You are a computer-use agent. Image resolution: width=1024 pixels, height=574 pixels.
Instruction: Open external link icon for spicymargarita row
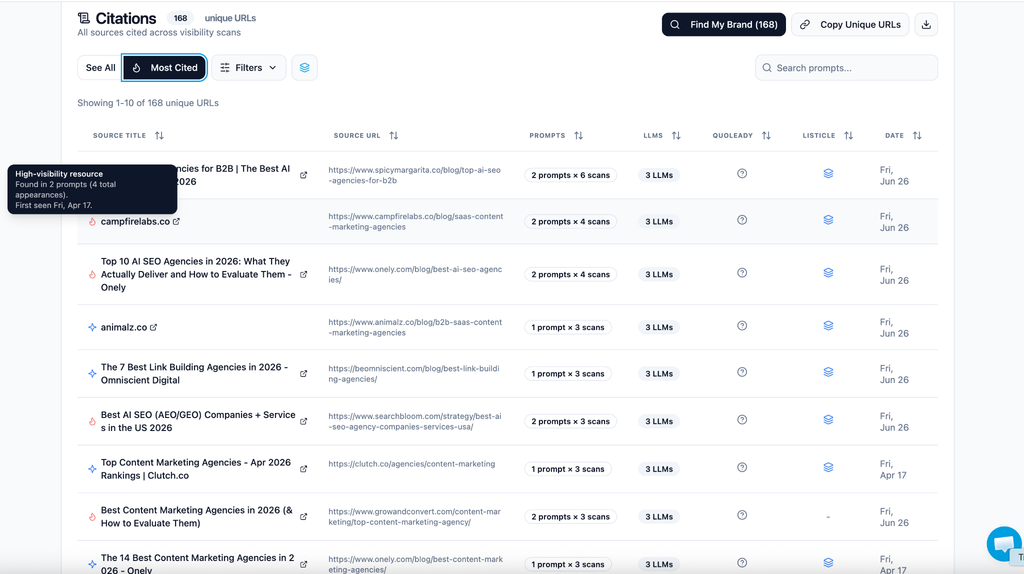tap(304, 175)
